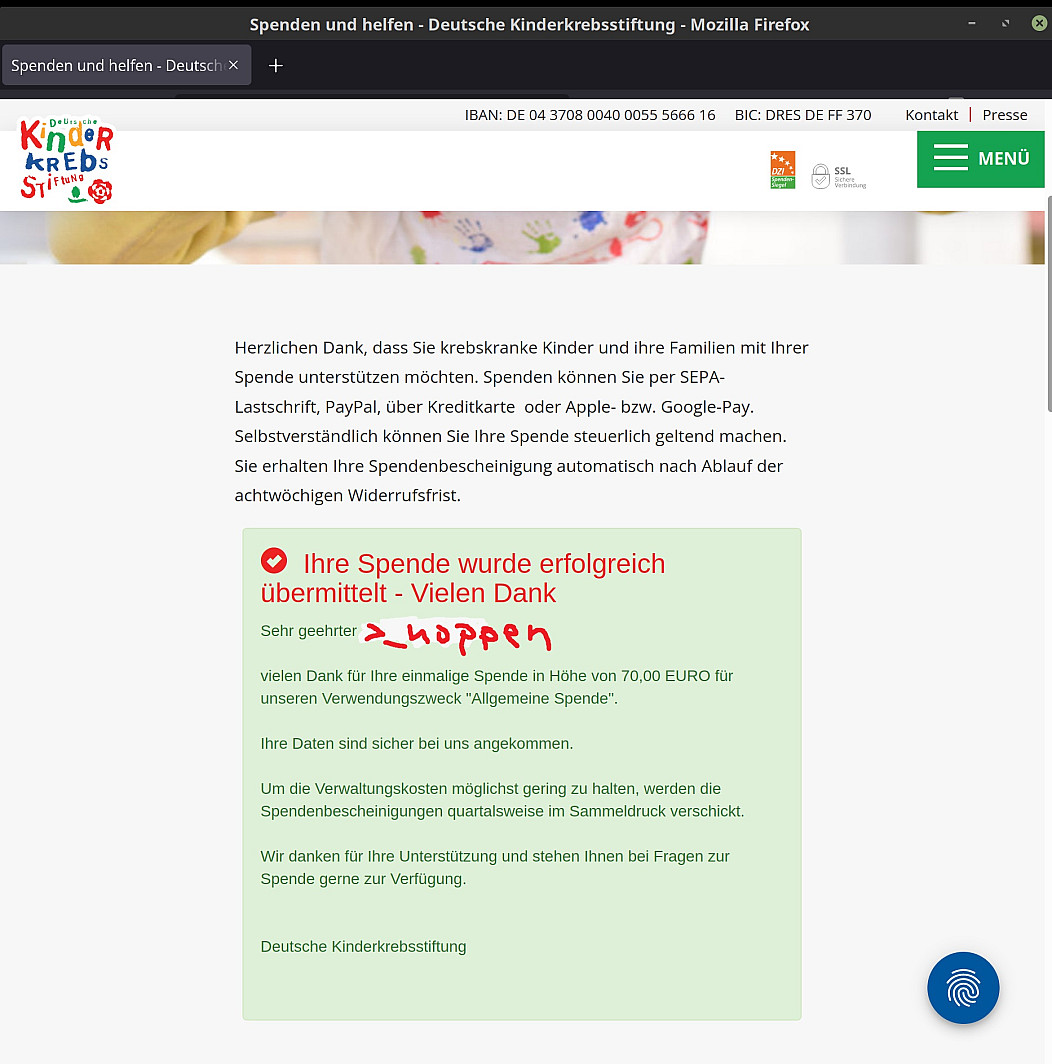Close the 'Spenden und helfen' tab
The height and width of the screenshot is (1064, 1052).
(233, 65)
